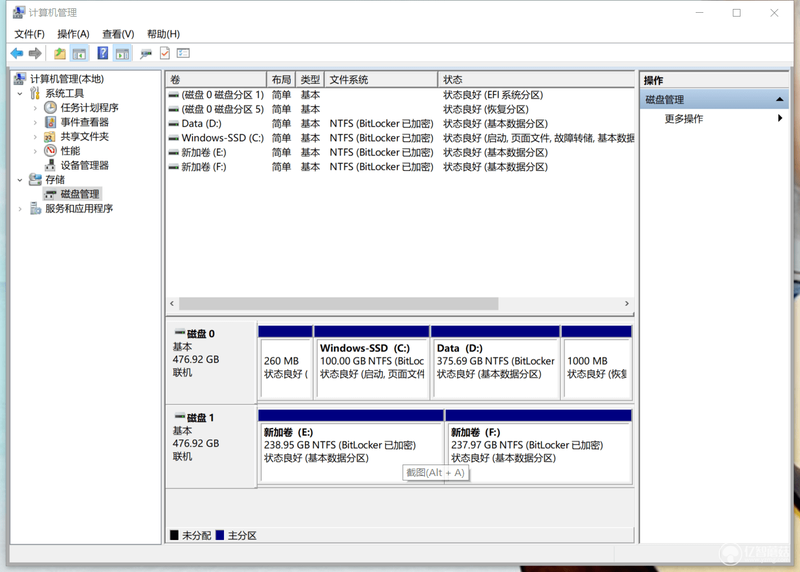This screenshot has height=572, width=800.
Task: Select the 1000 MB recovery partition block
Action: point(597,362)
